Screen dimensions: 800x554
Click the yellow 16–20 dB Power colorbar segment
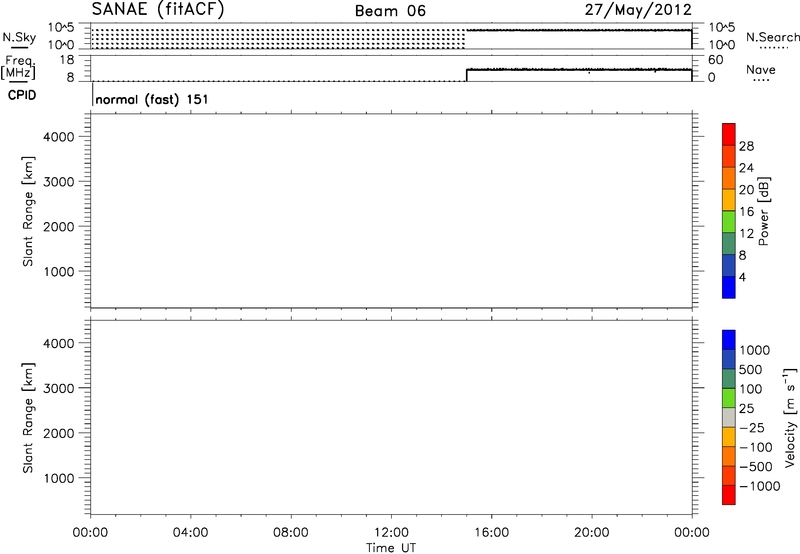tap(729, 200)
